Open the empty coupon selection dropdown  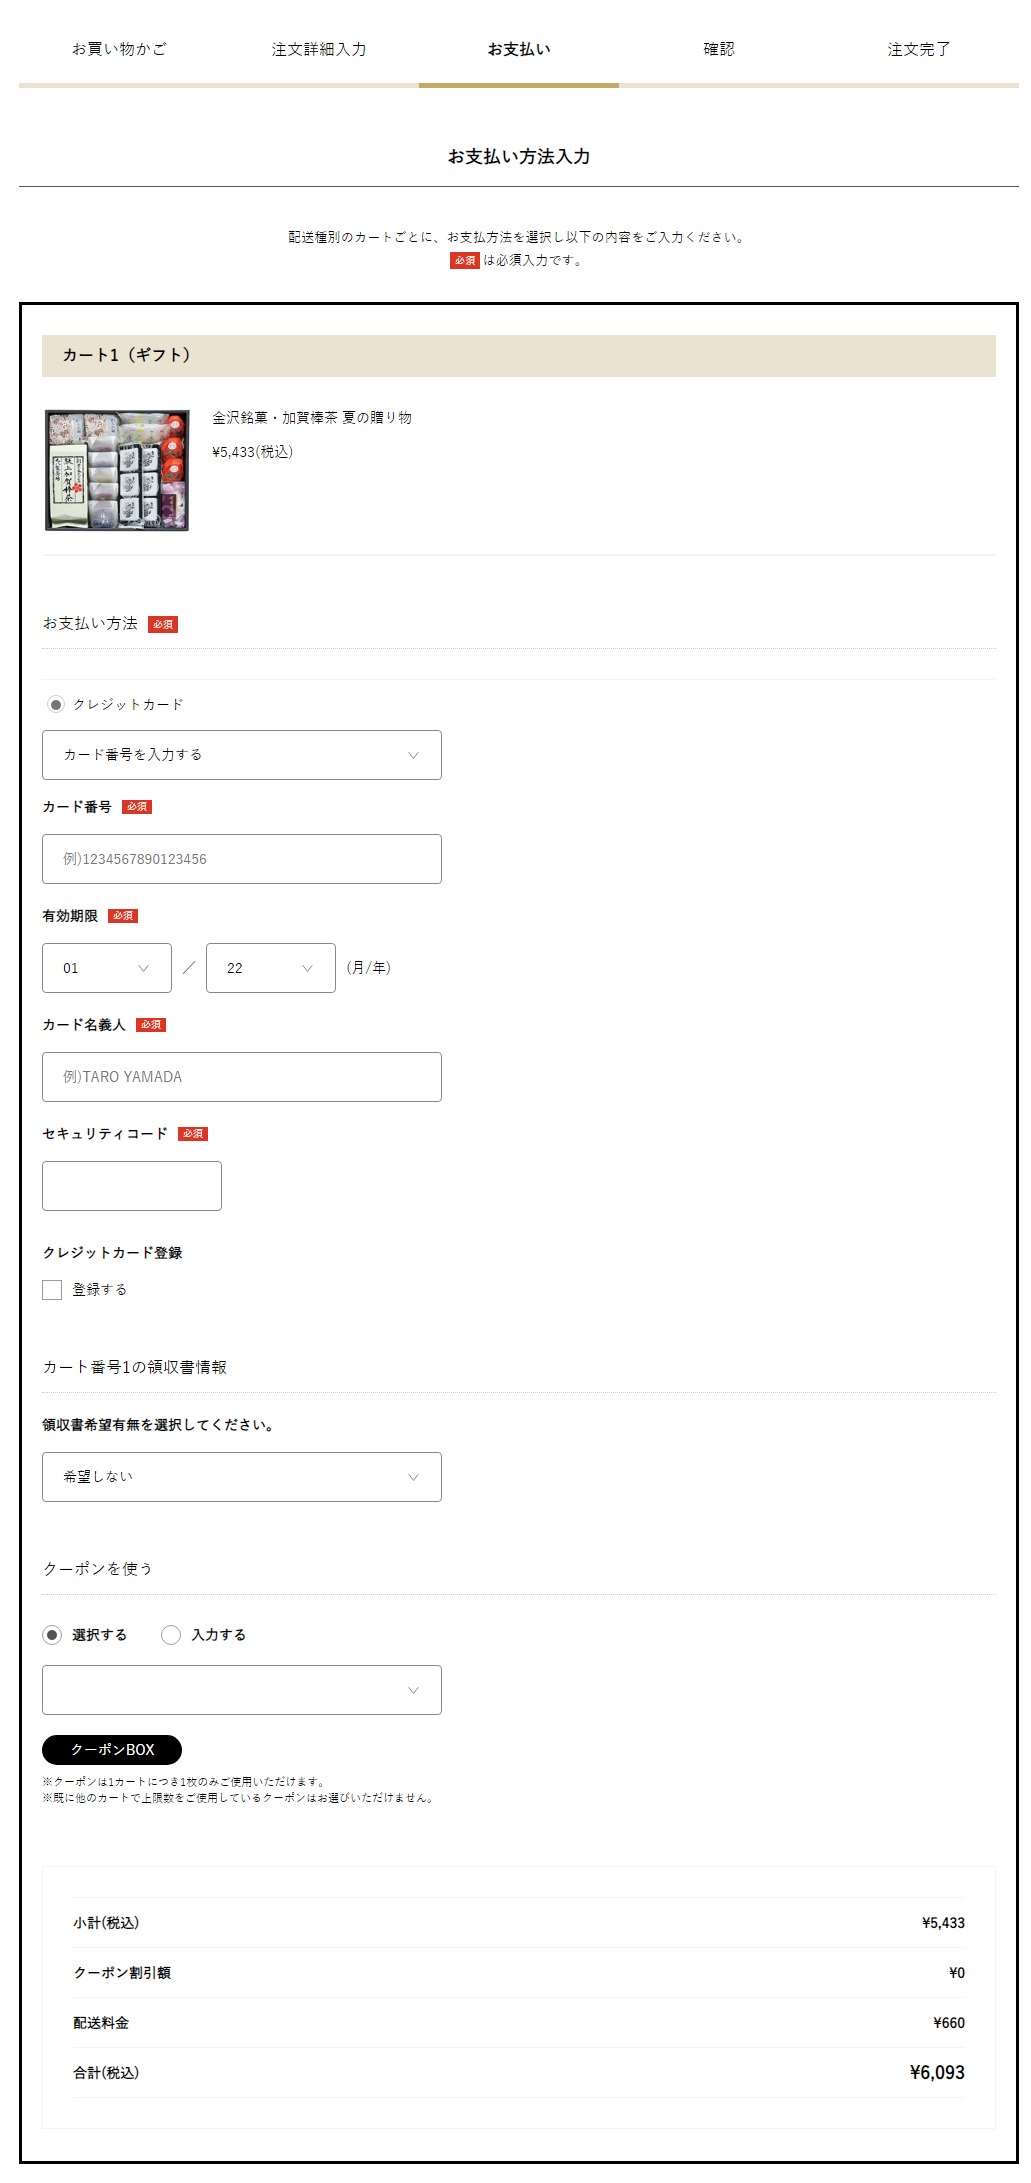[242, 1690]
